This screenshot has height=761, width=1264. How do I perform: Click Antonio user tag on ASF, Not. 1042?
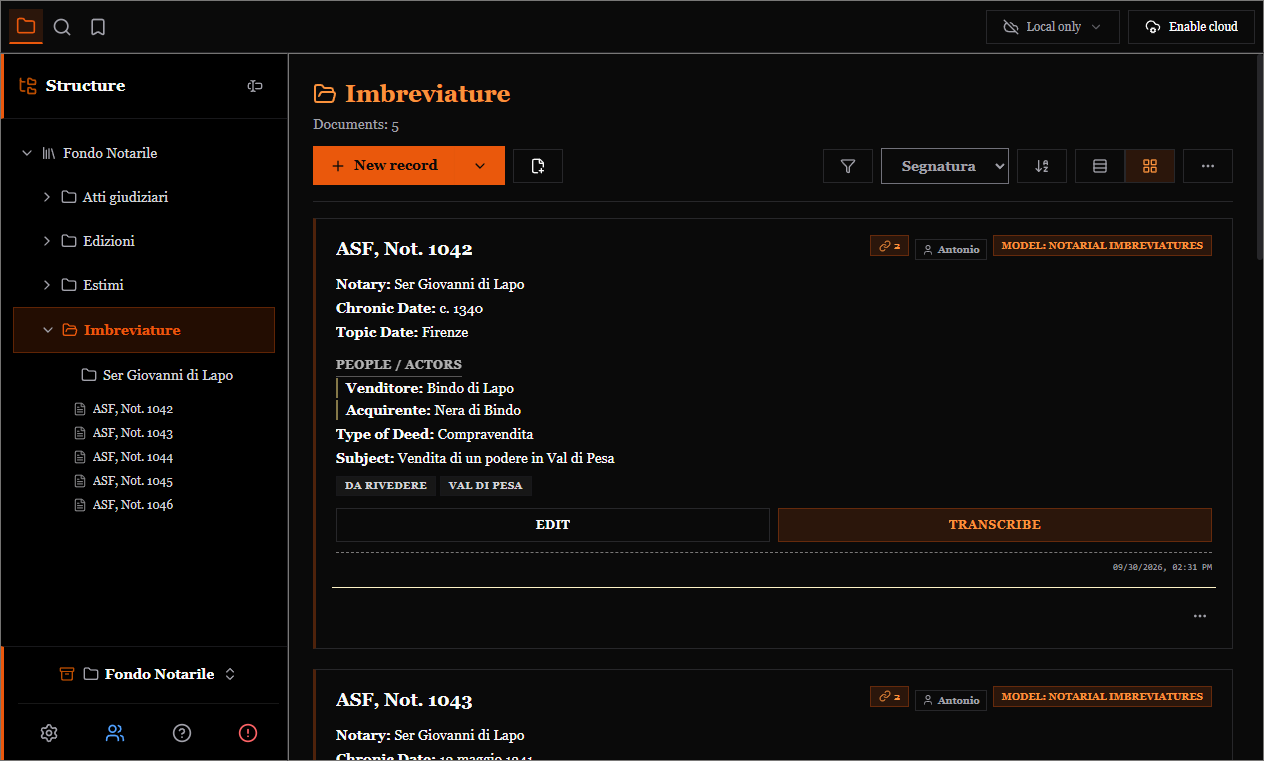[951, 249]
